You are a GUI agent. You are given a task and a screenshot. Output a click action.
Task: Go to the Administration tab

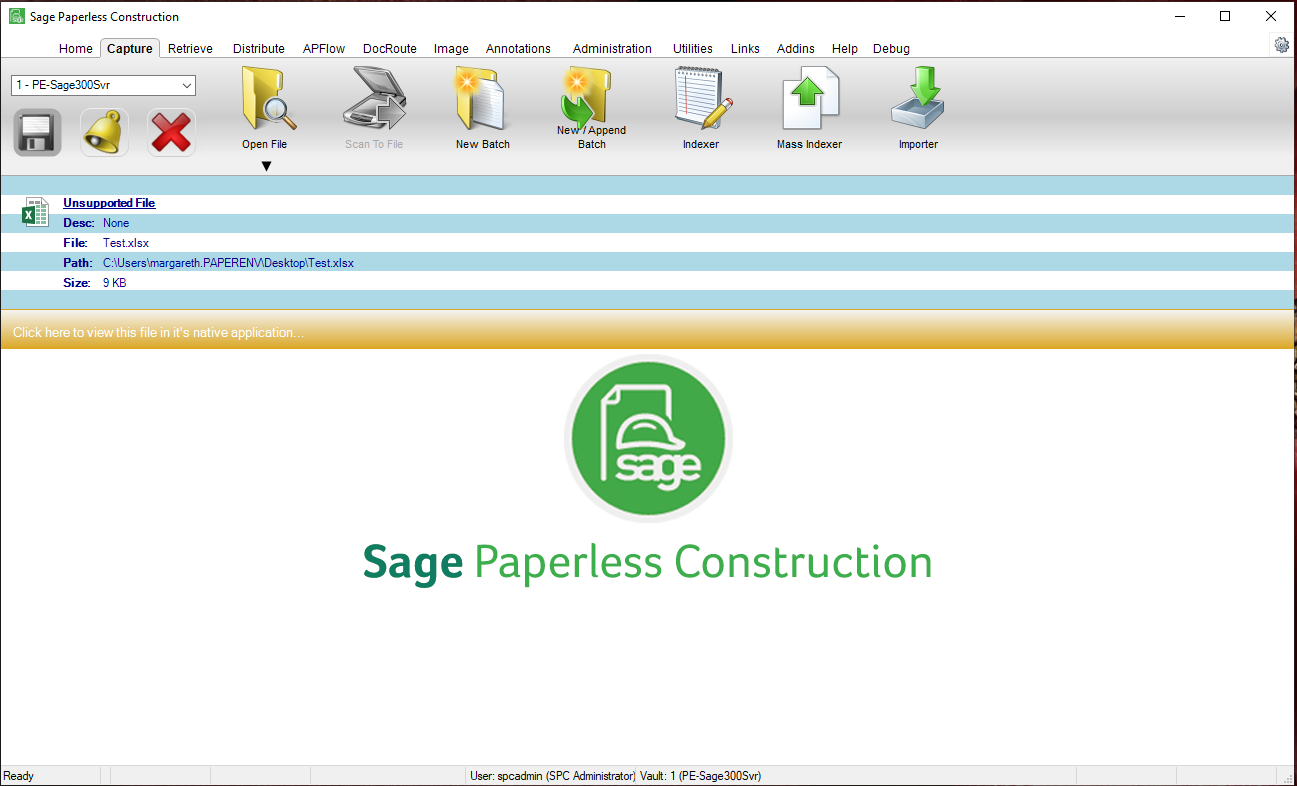click(612, 48)
